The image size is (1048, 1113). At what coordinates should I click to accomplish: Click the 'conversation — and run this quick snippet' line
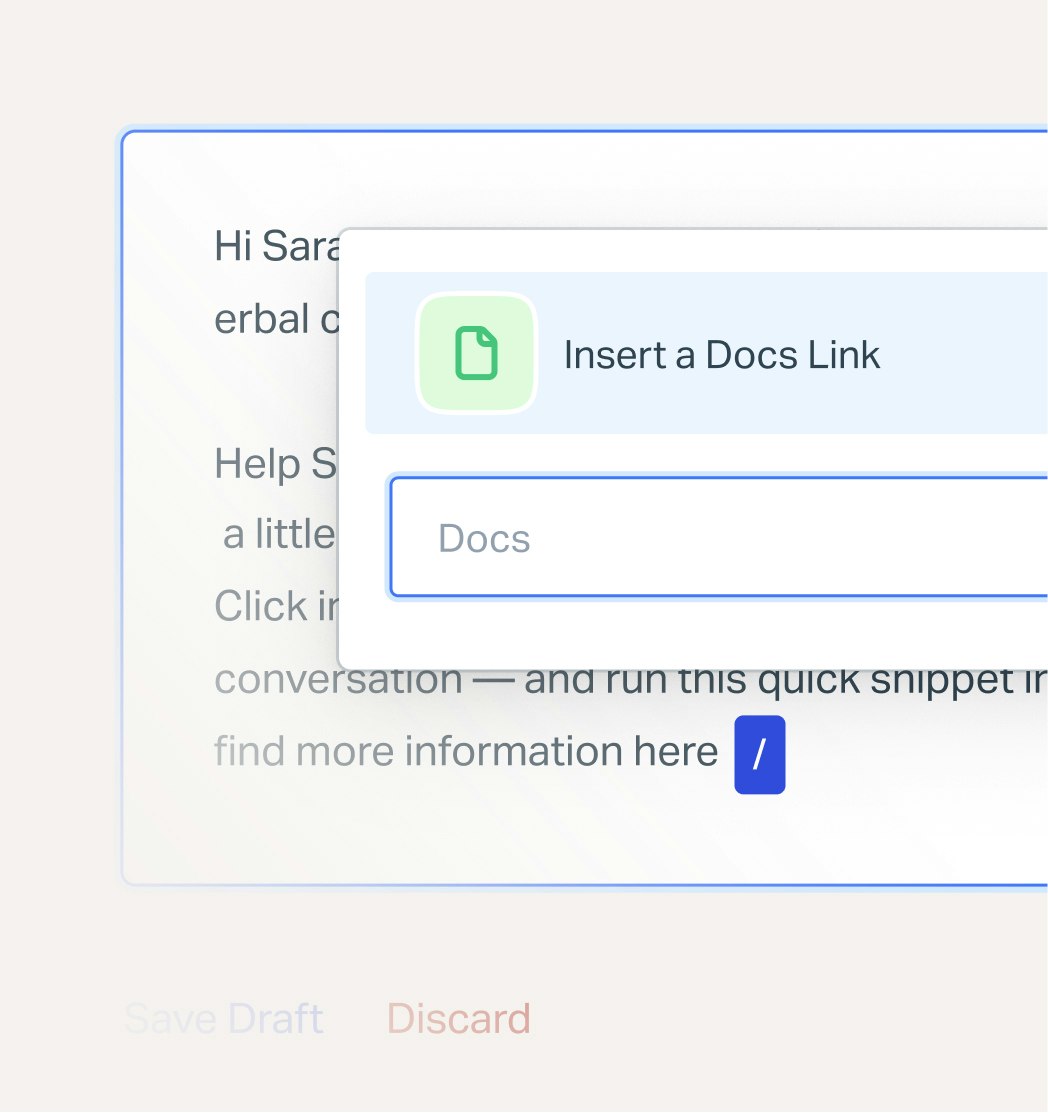[631, 681]
